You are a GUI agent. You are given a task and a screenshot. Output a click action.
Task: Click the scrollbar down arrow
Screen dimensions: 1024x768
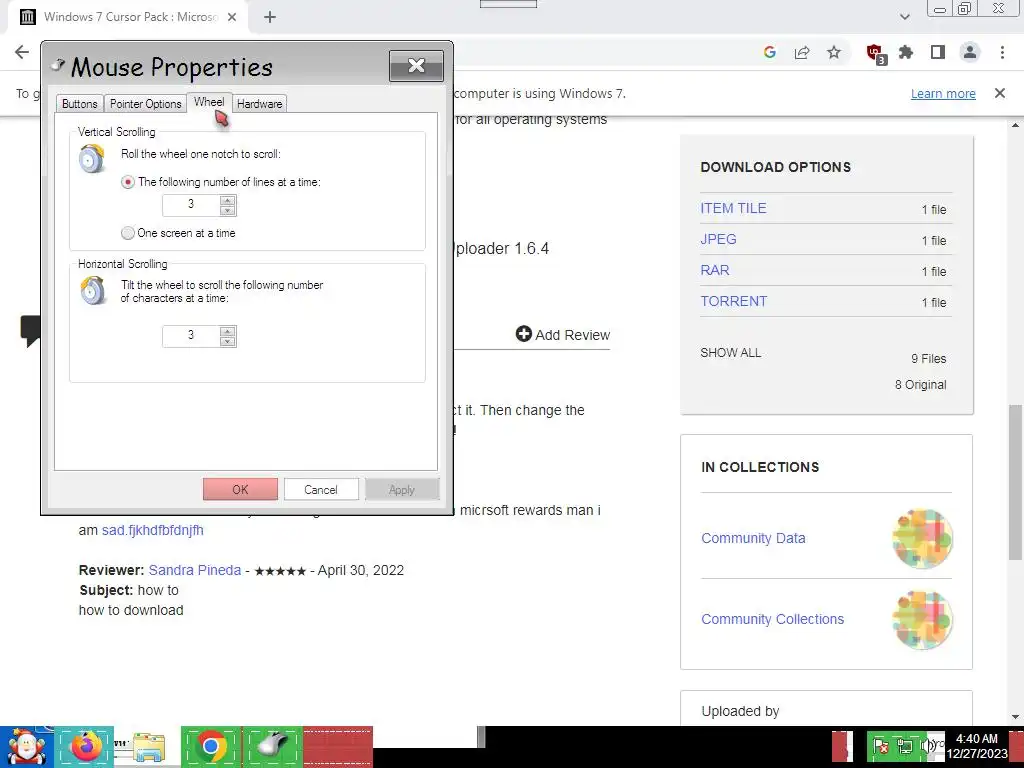[1016, 717]
